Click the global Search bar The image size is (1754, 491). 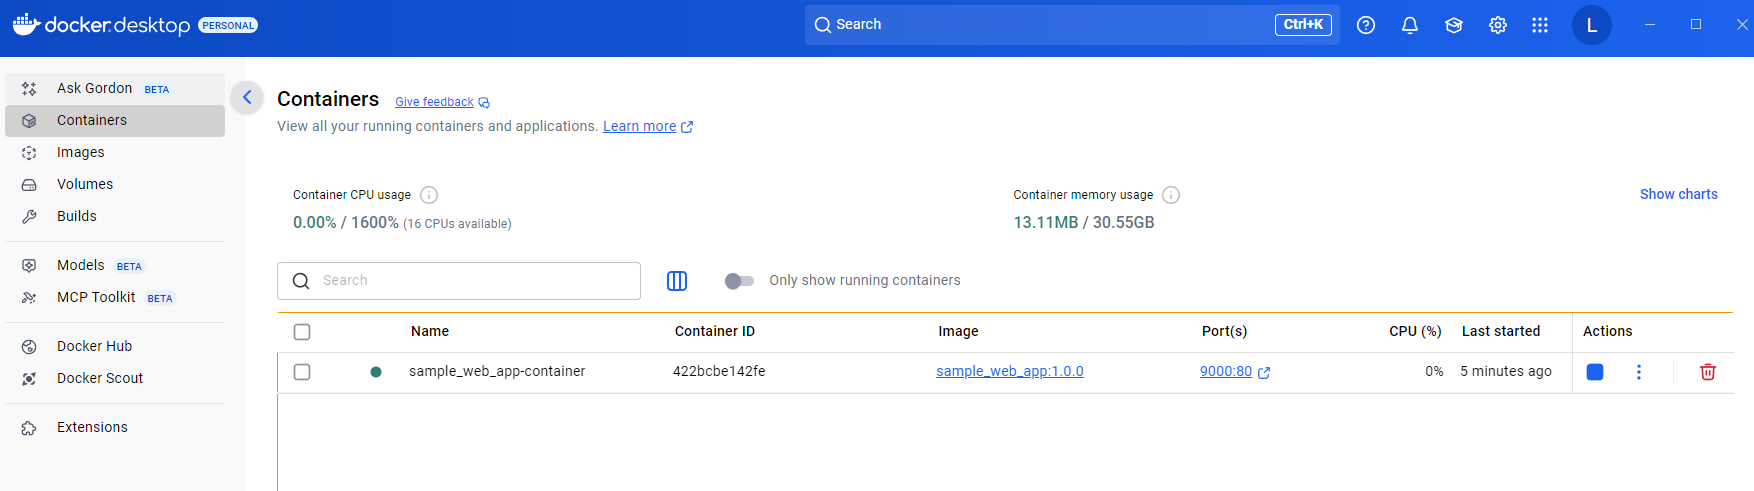click(x=1072, y=25)
